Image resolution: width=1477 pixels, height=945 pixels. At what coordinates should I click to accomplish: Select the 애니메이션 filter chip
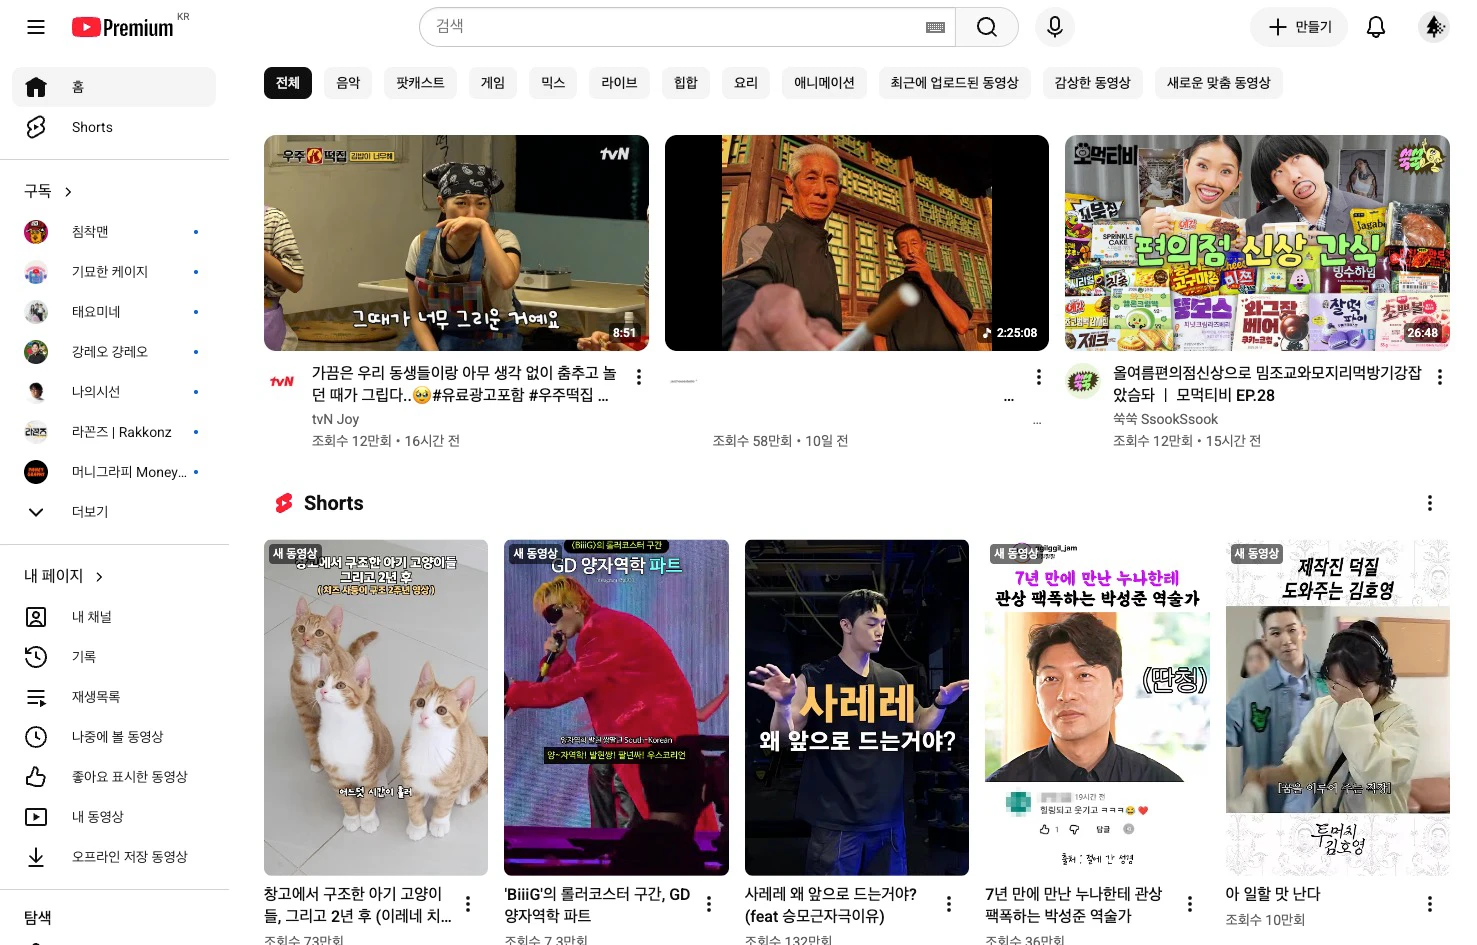pos(824,83)
